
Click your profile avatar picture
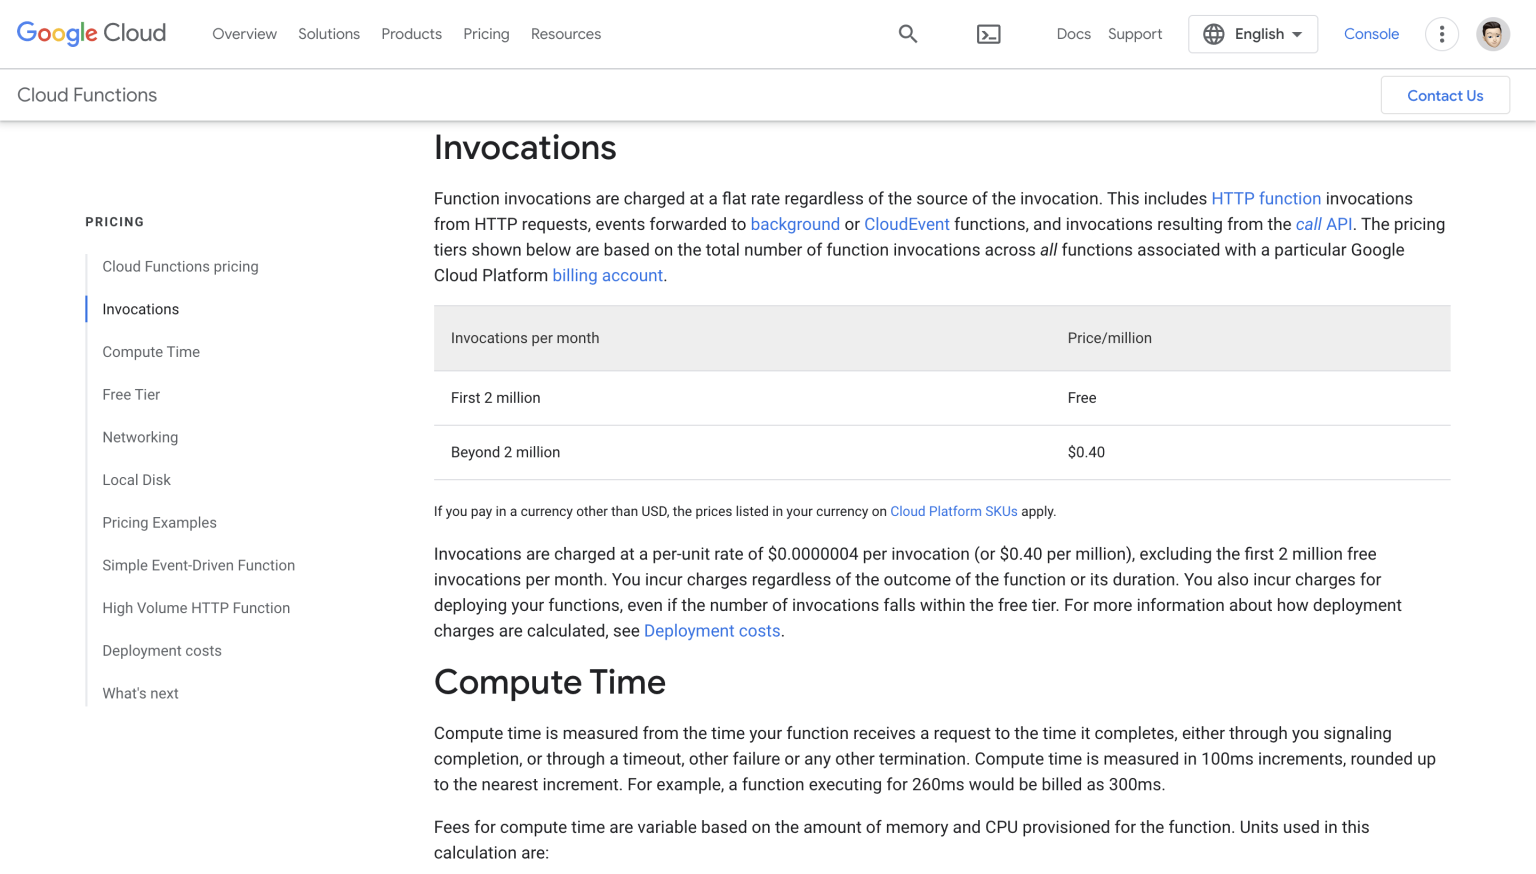coord(1492,33)
